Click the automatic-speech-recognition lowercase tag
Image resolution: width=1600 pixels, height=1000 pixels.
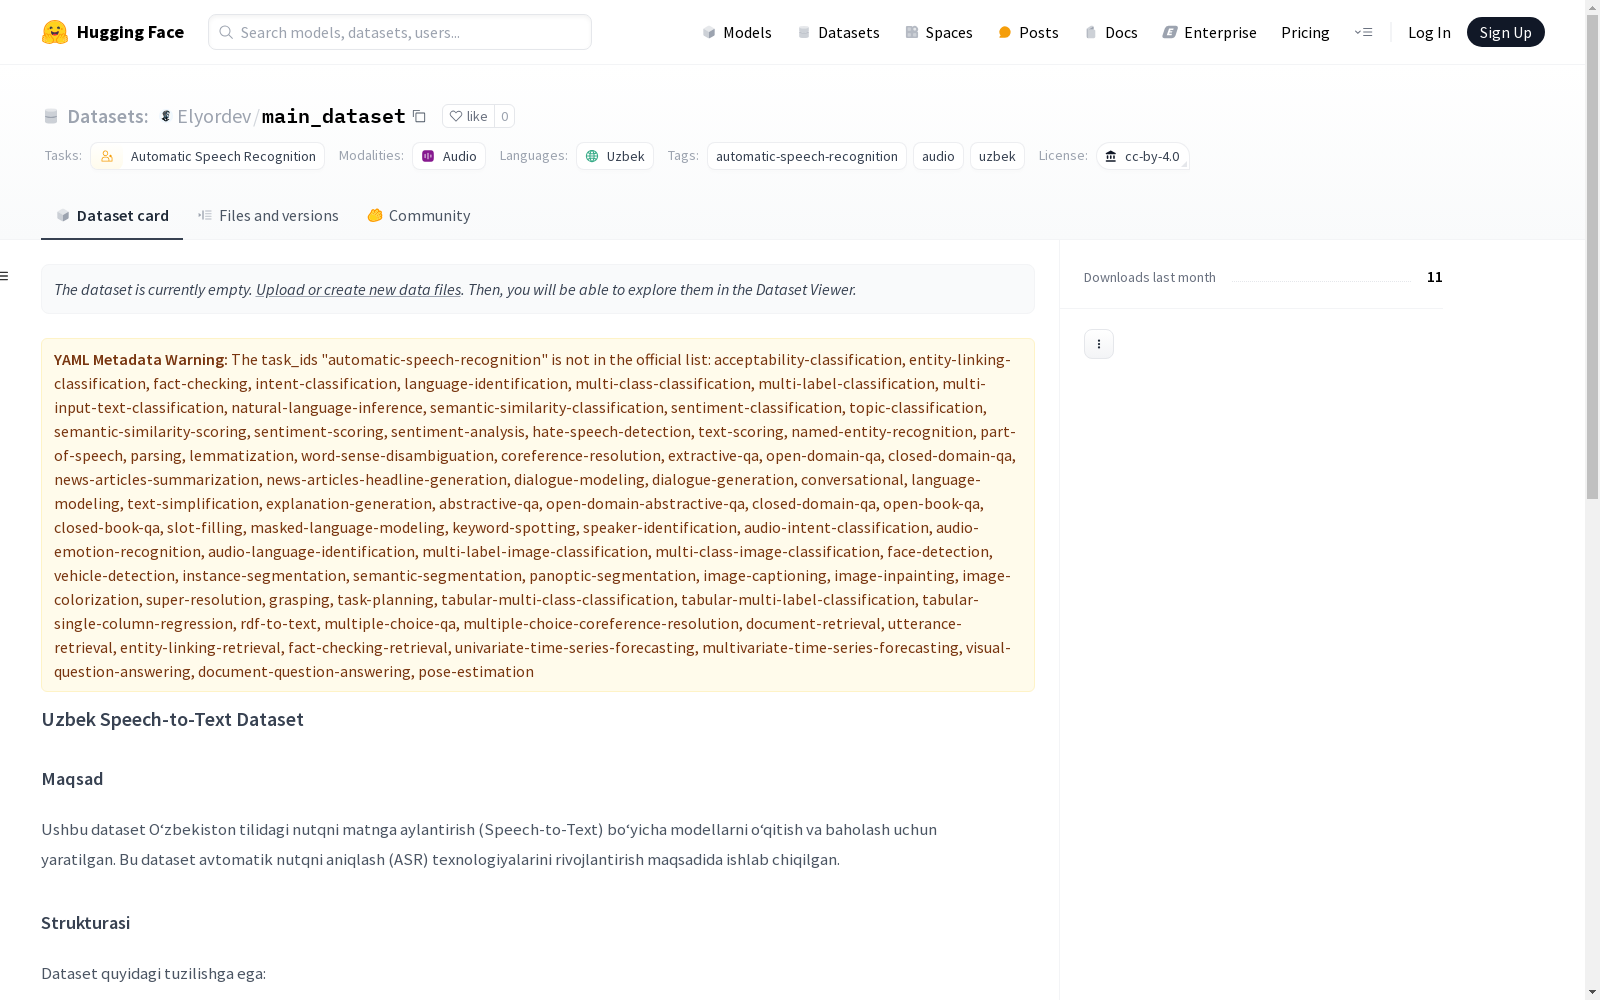click(807, 156)
